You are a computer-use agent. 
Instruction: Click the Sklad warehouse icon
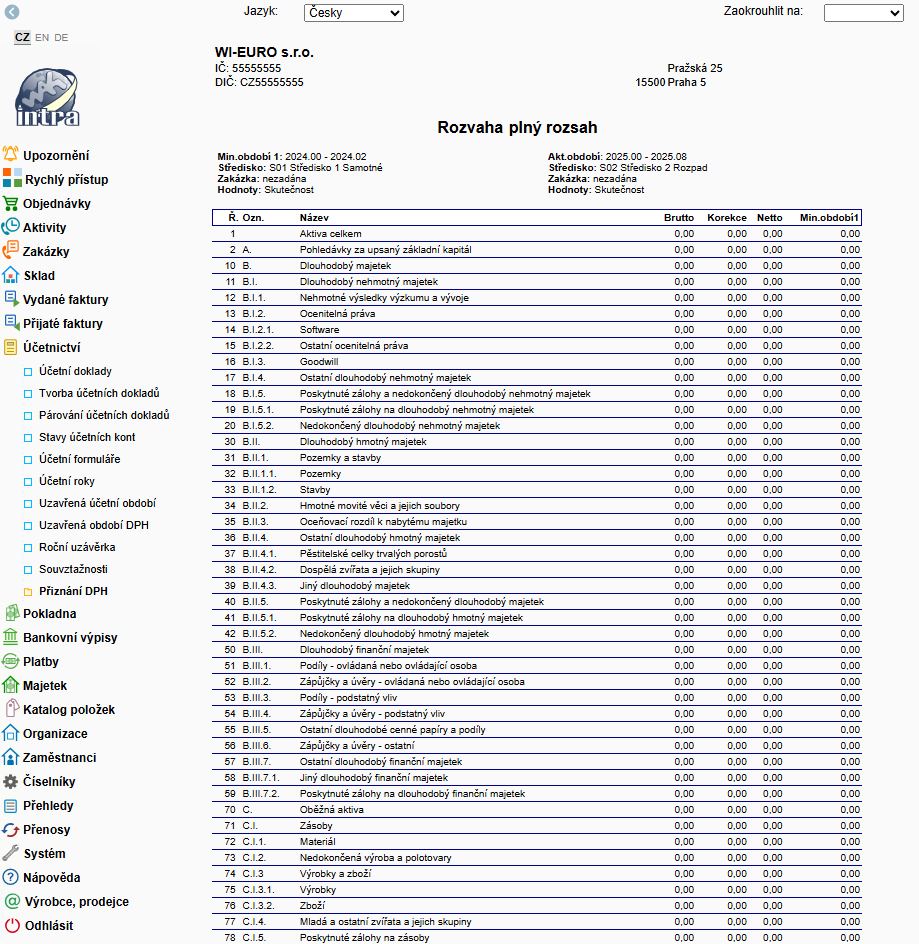click(x=11, y=275)
